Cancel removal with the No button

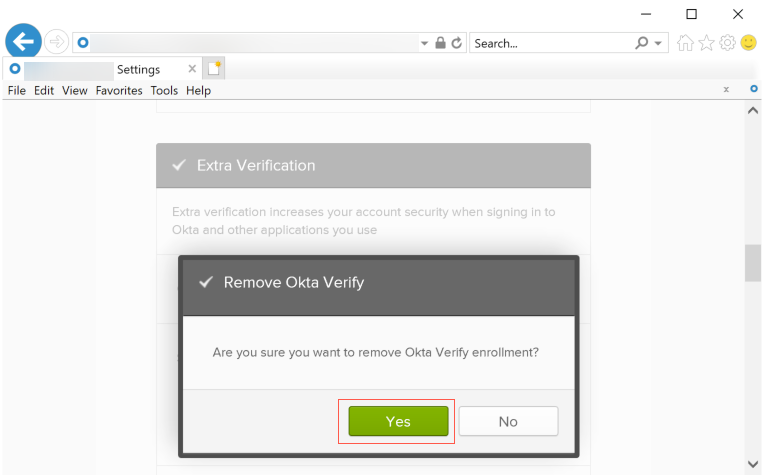(508, 421)
